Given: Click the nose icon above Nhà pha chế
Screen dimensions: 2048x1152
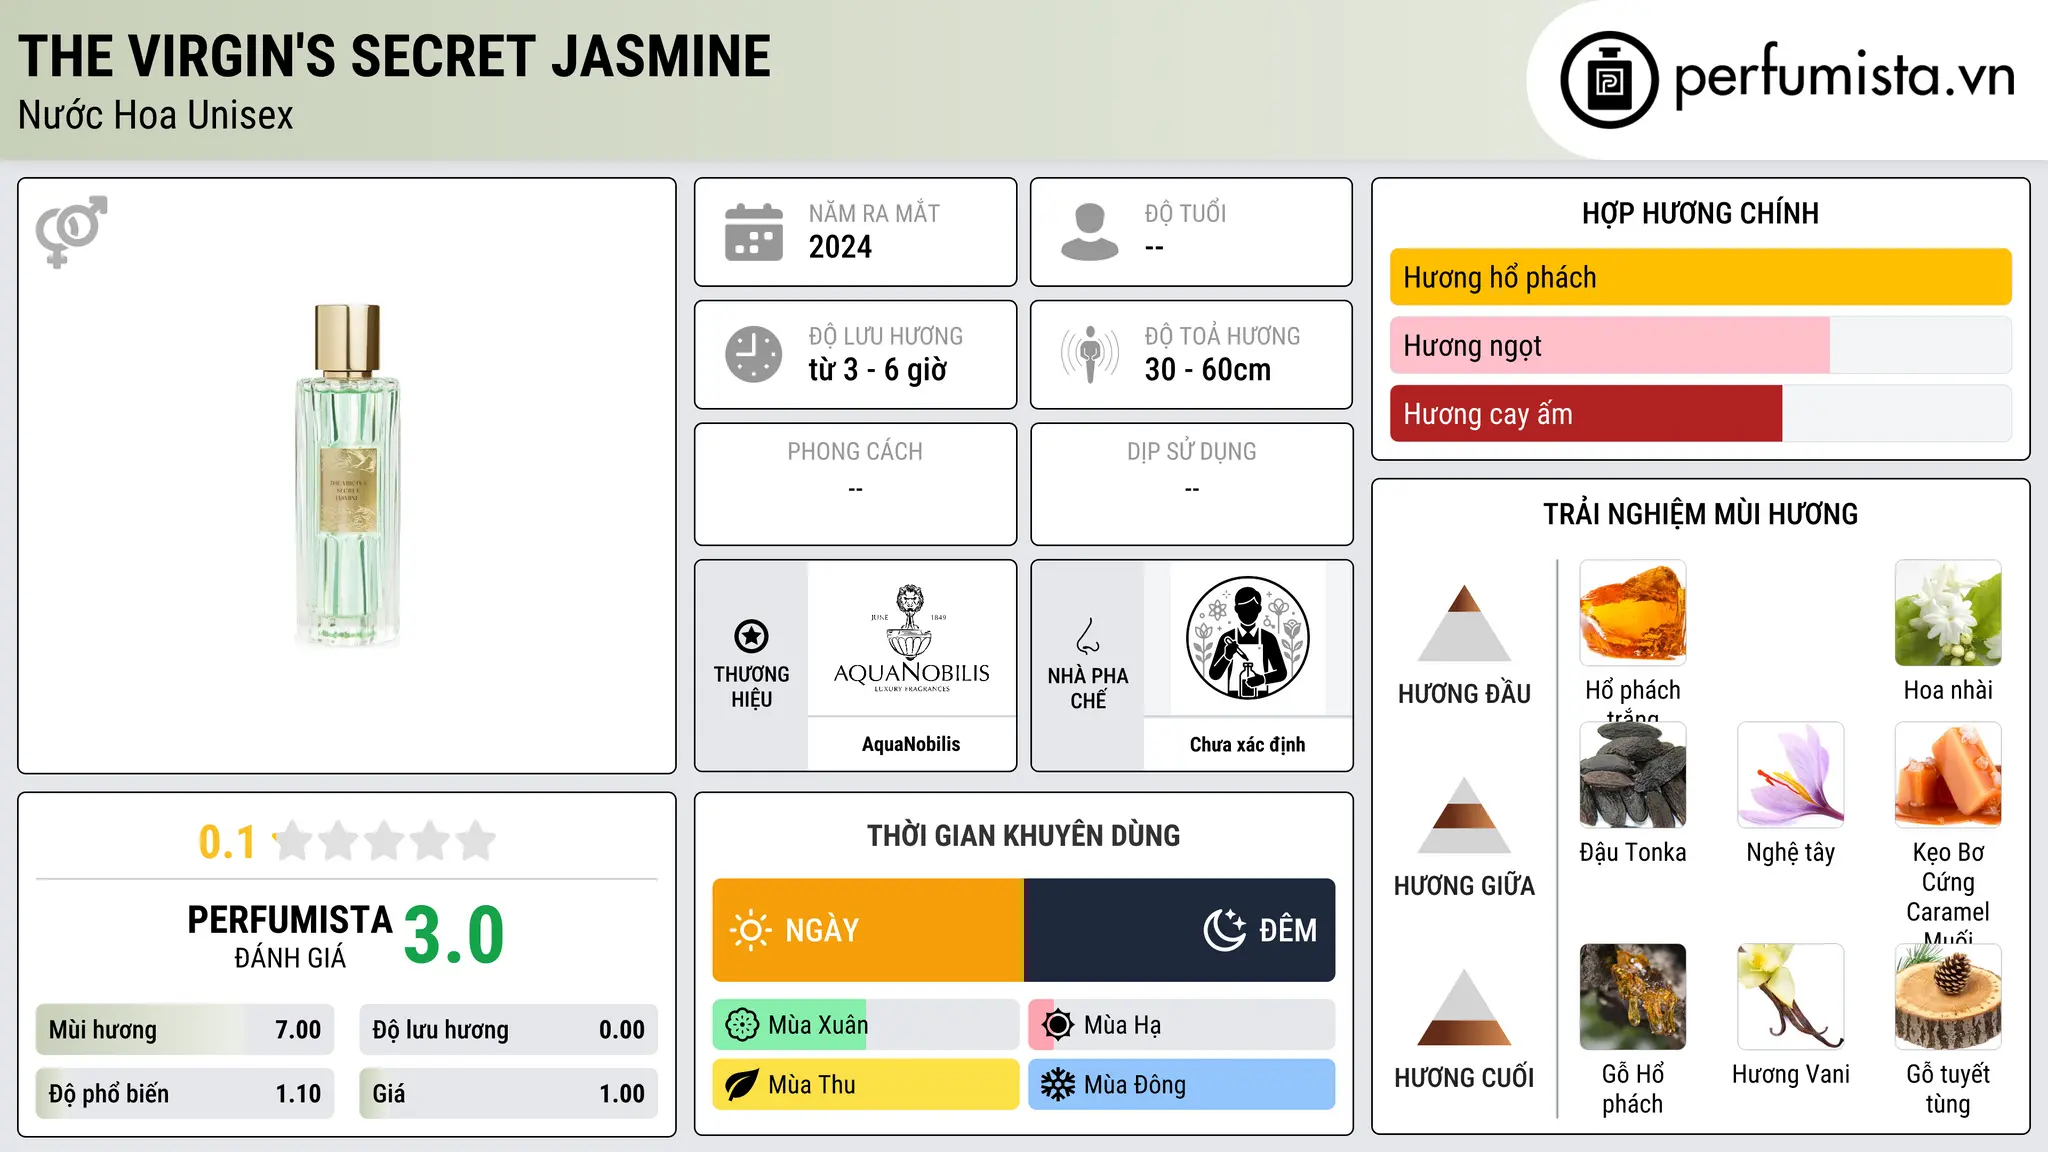Looking at the screenshot, I should [x=1088, y=636].
